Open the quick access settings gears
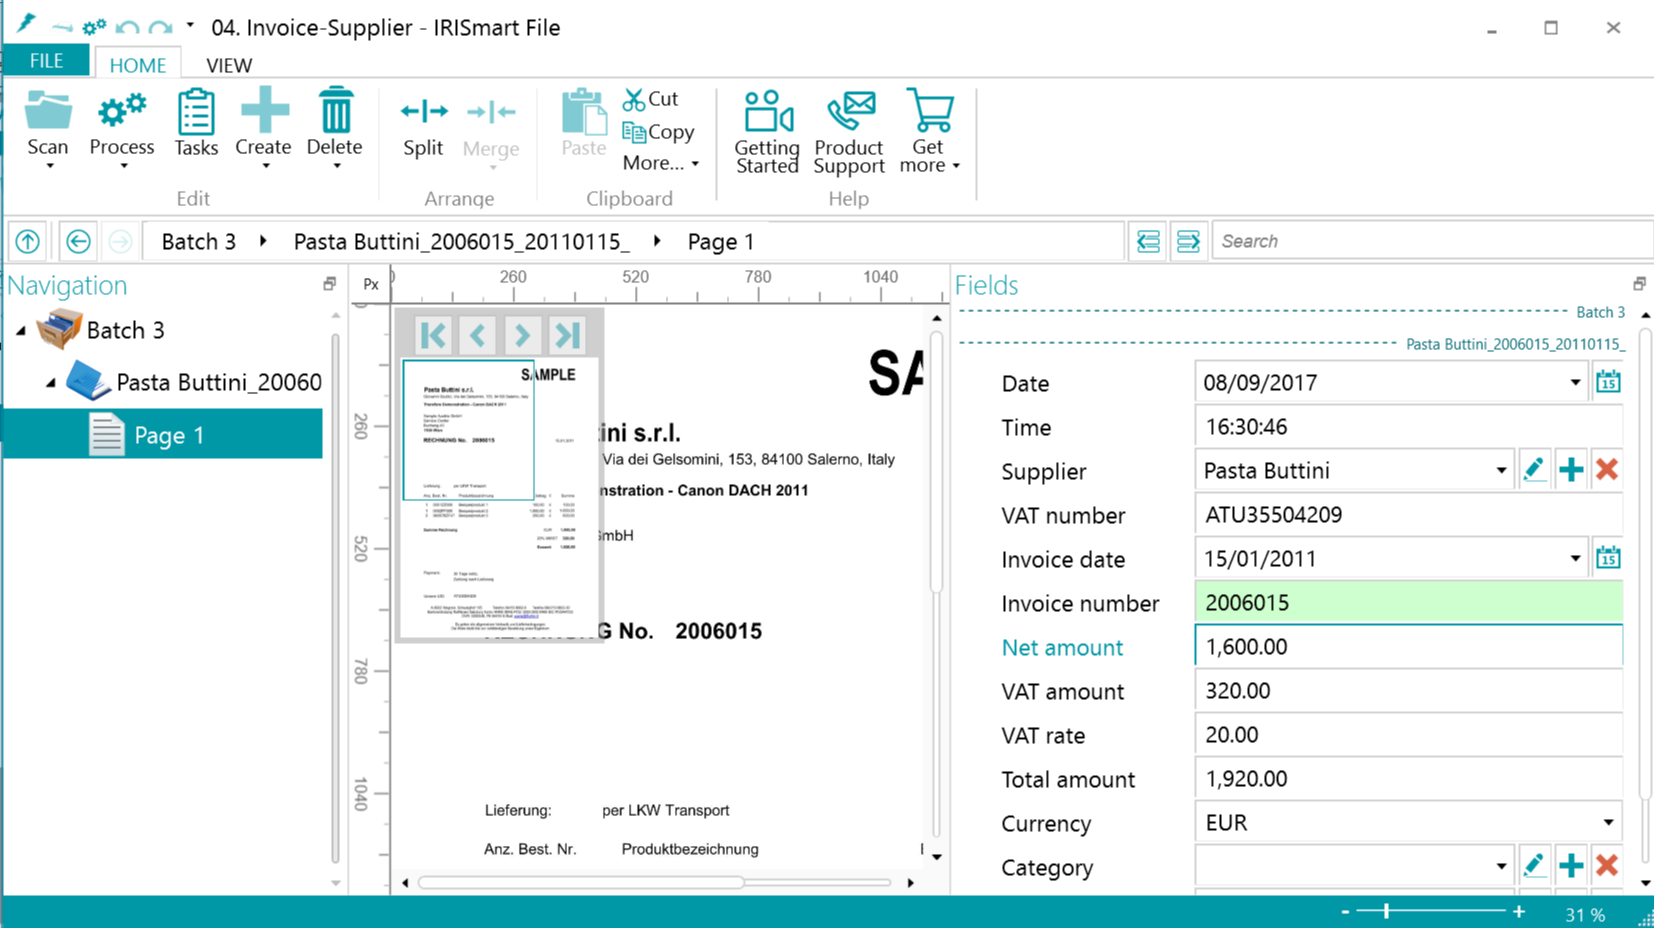Viewport: 1654px width, 928px height. [x=94, y=27]
